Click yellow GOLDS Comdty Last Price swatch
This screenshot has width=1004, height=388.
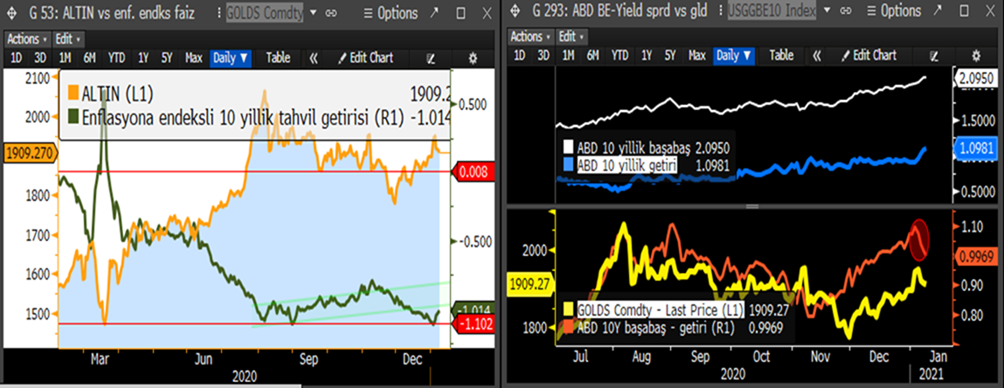click(569, 311)
